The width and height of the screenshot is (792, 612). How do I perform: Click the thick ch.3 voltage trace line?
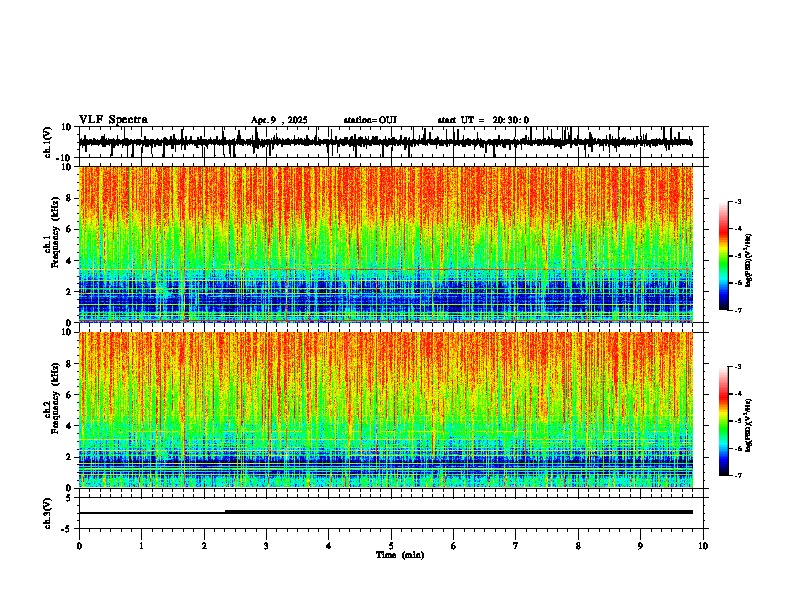[x=459, y=512]
